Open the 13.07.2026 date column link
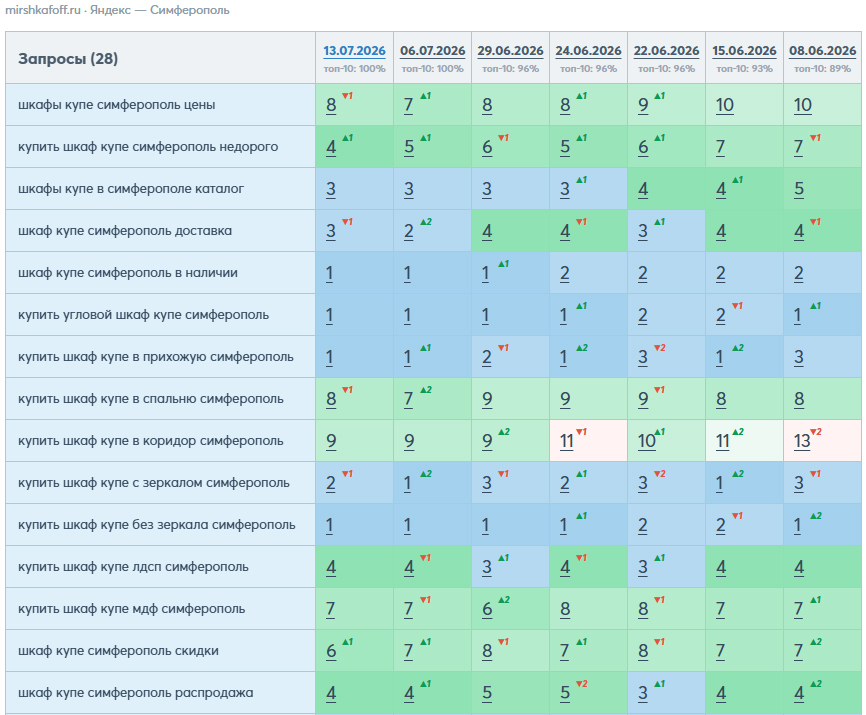Viewport: 866px width, 715px height. click(354, 51)
